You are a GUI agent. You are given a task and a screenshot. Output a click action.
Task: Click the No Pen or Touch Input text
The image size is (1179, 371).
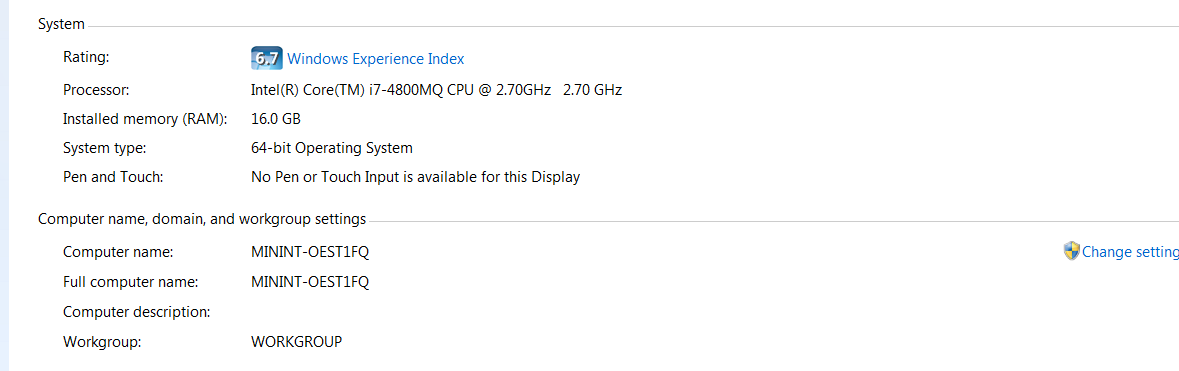tap(415, 178)
